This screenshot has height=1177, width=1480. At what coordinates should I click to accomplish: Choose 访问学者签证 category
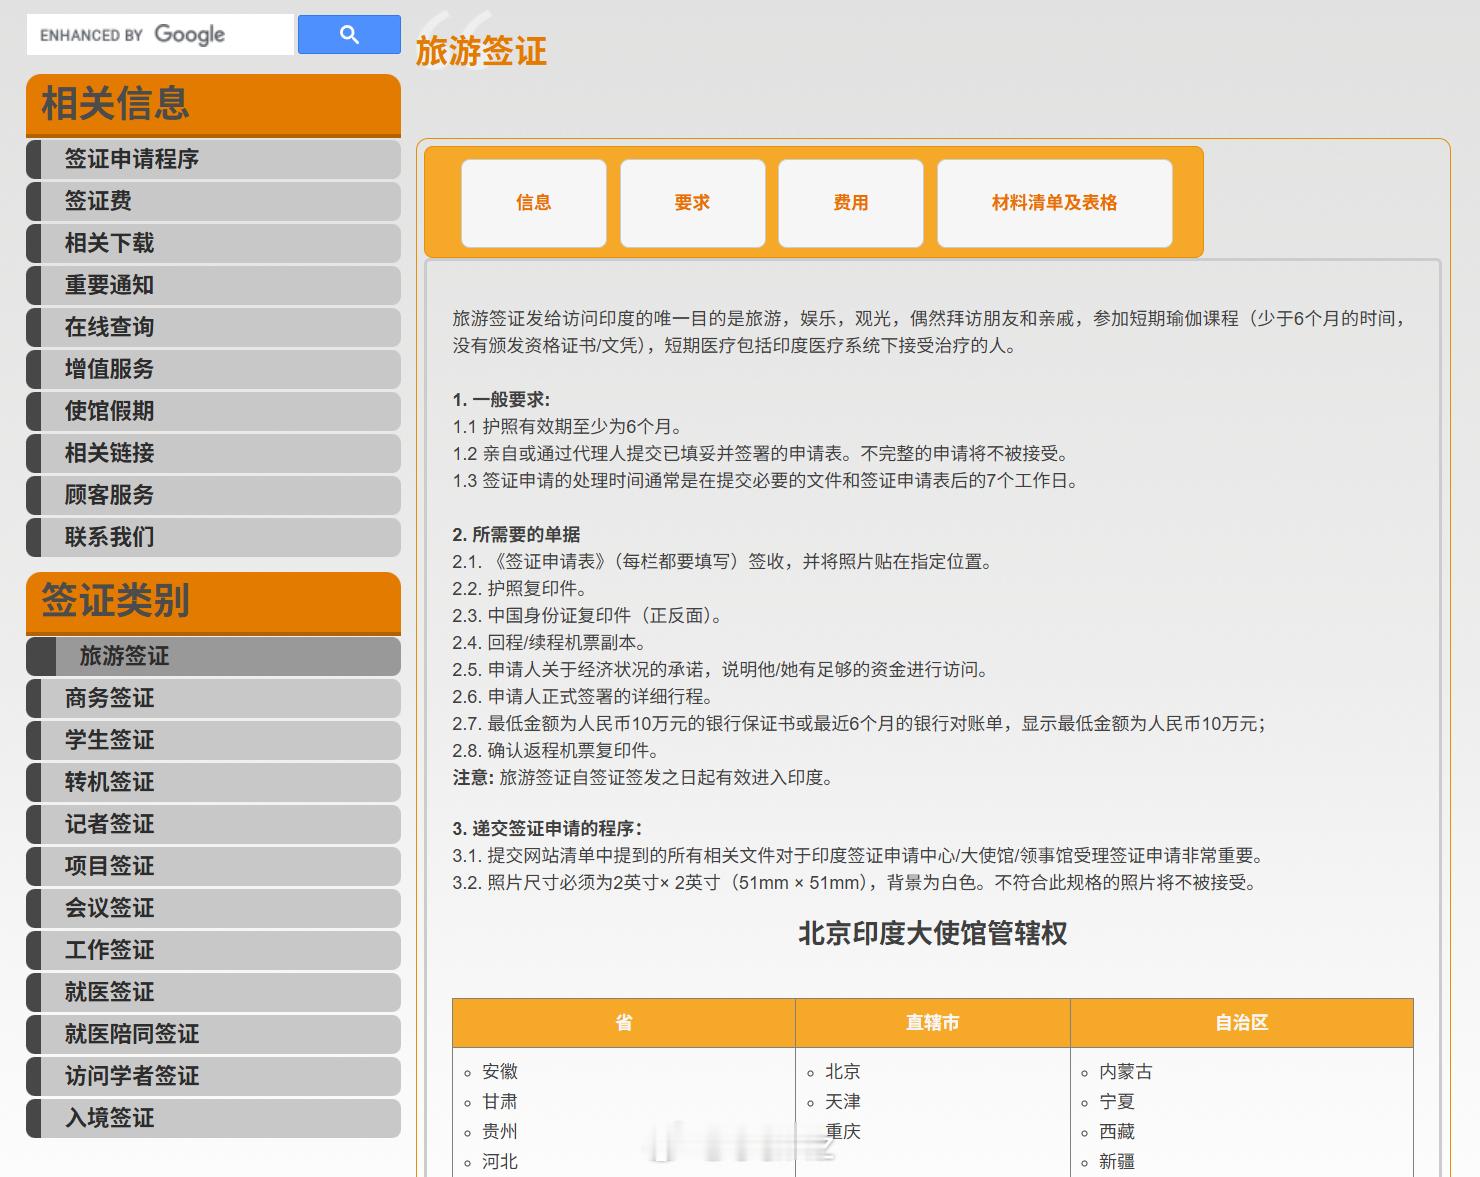click(x=213, y=1076)
